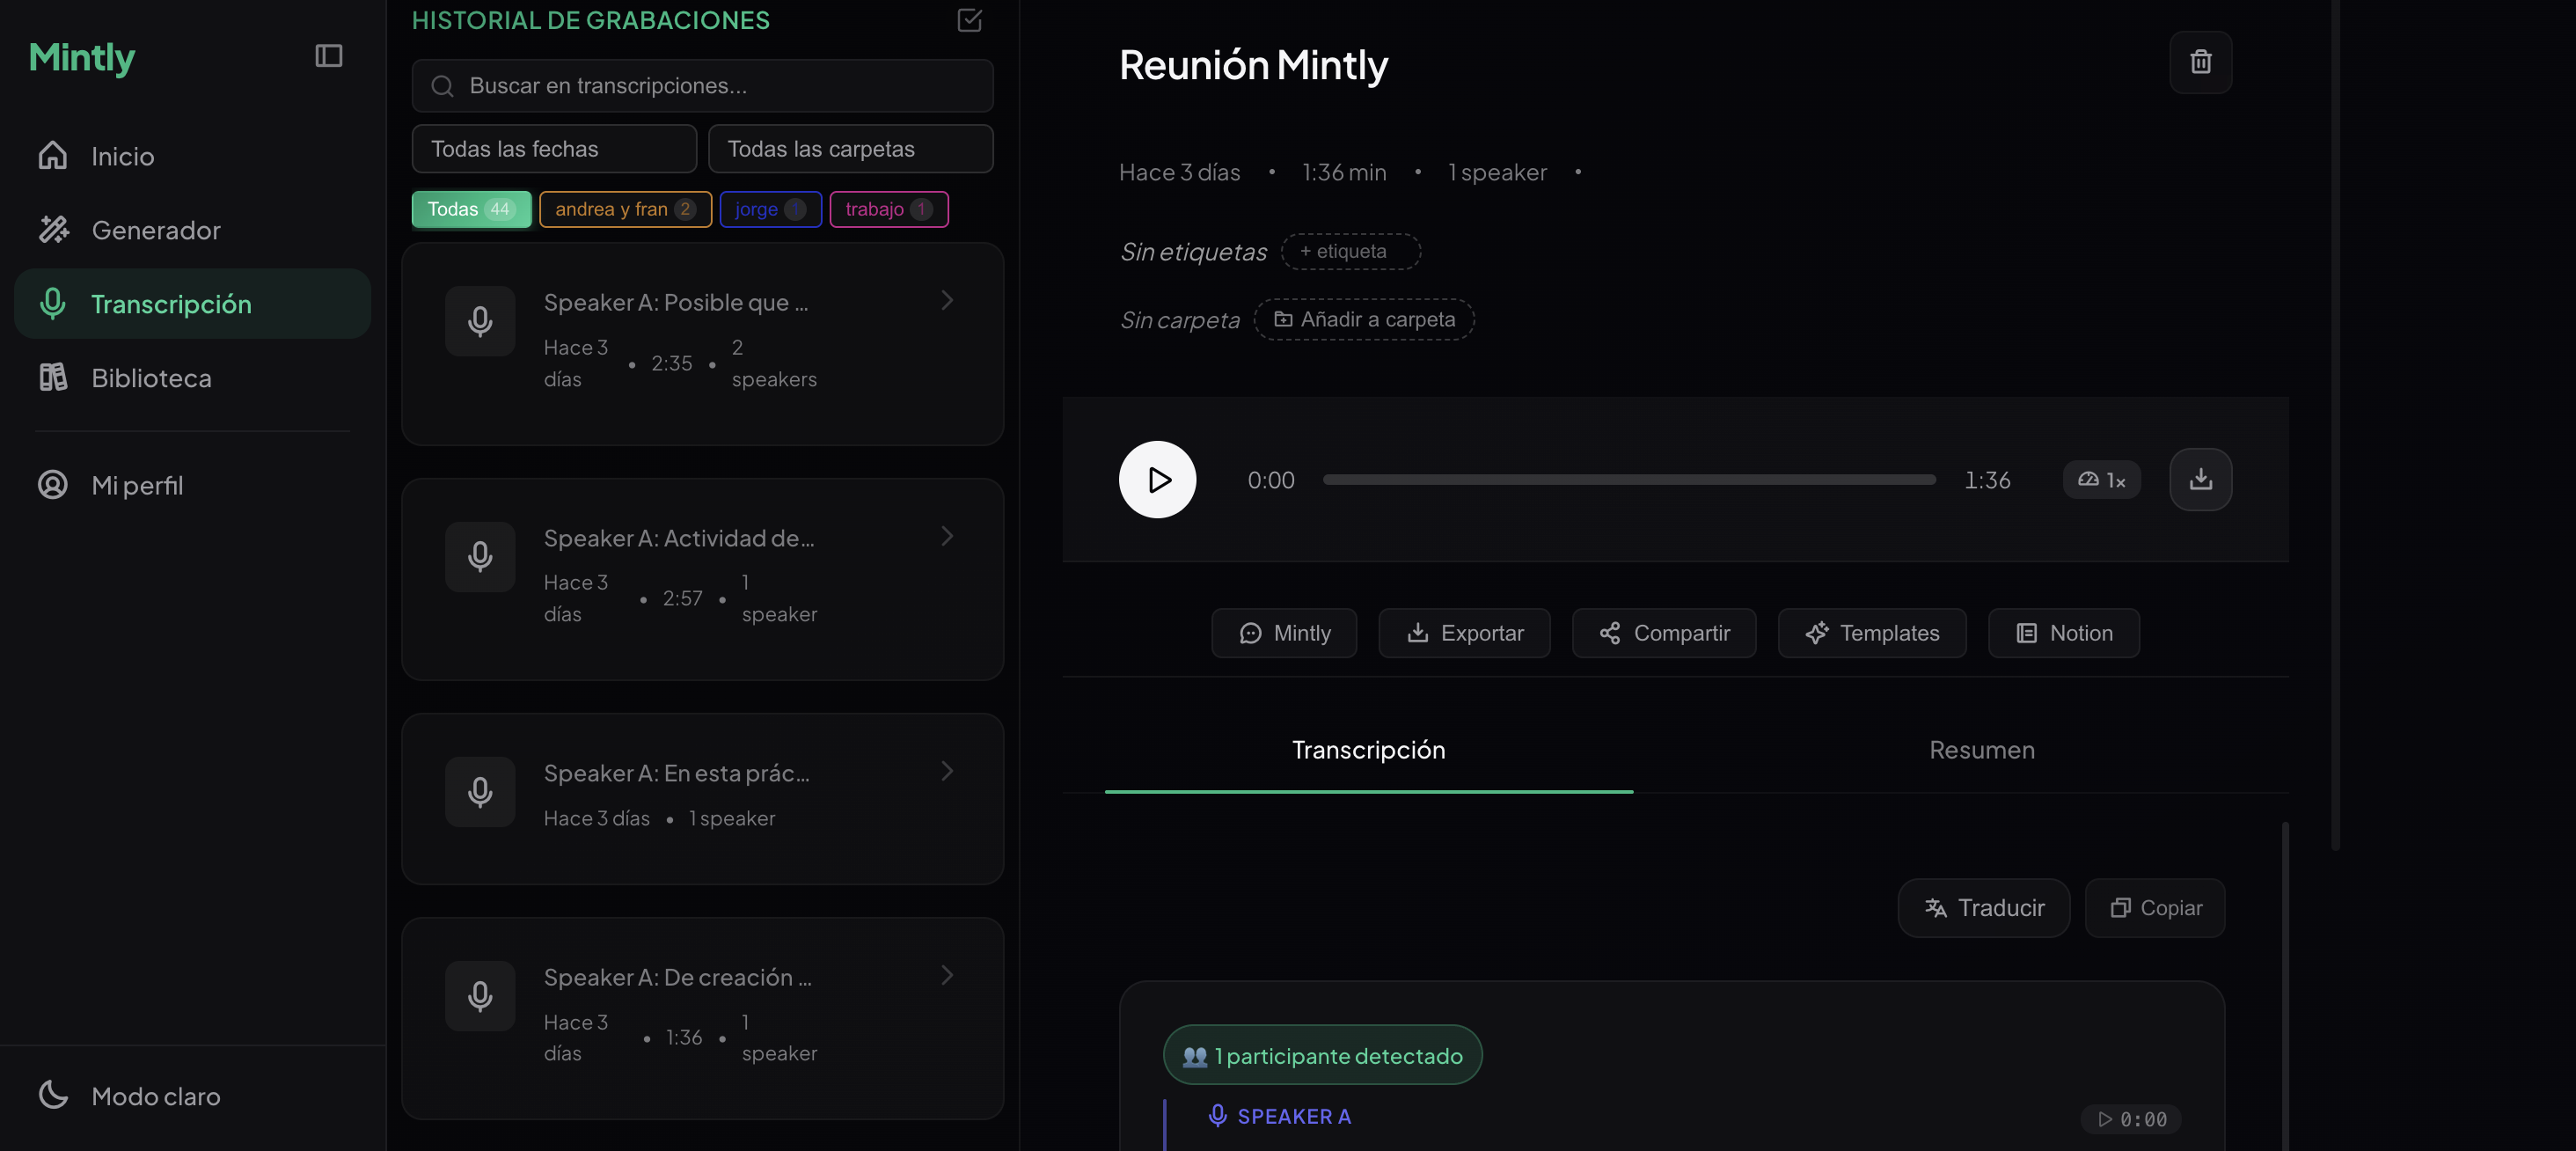Translate the transcription with Traducir

(1984, 907)
